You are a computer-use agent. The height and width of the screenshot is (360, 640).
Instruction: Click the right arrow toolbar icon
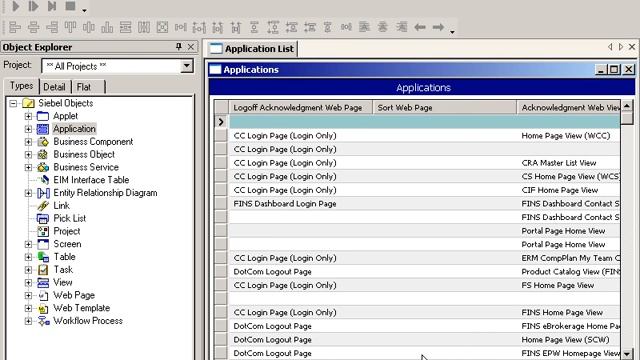[x=438, y=27]
